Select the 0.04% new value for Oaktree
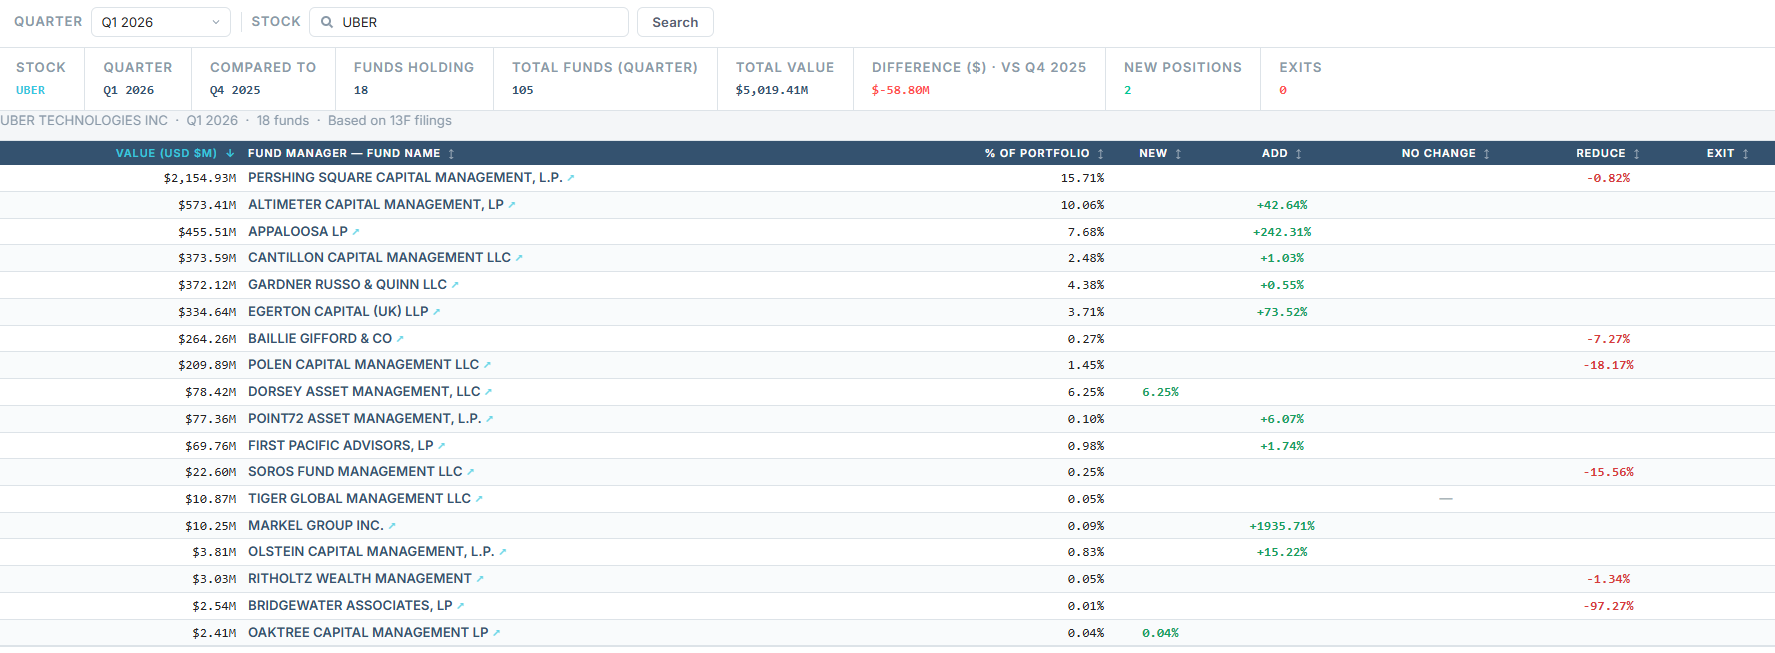Viewport: 1775px width, 653px height. click(x=1160, y=633)
